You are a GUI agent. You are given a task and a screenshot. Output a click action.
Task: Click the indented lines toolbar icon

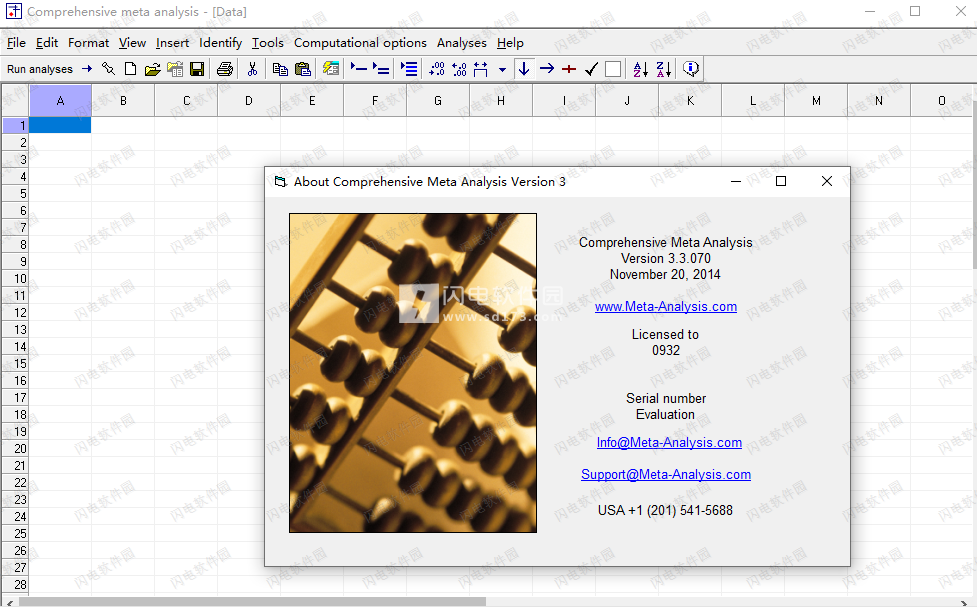click(x=409, y=69)
